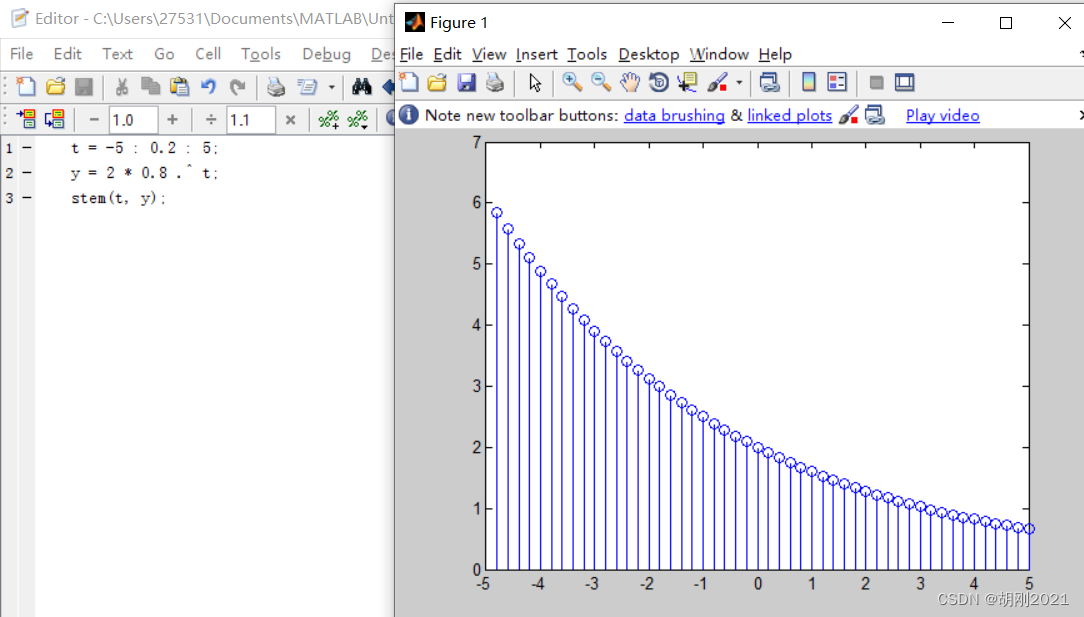The width and height of the screenshot is (1084, 617).
Task: Open Cell menu in Editor
Action: coord(208,54)
